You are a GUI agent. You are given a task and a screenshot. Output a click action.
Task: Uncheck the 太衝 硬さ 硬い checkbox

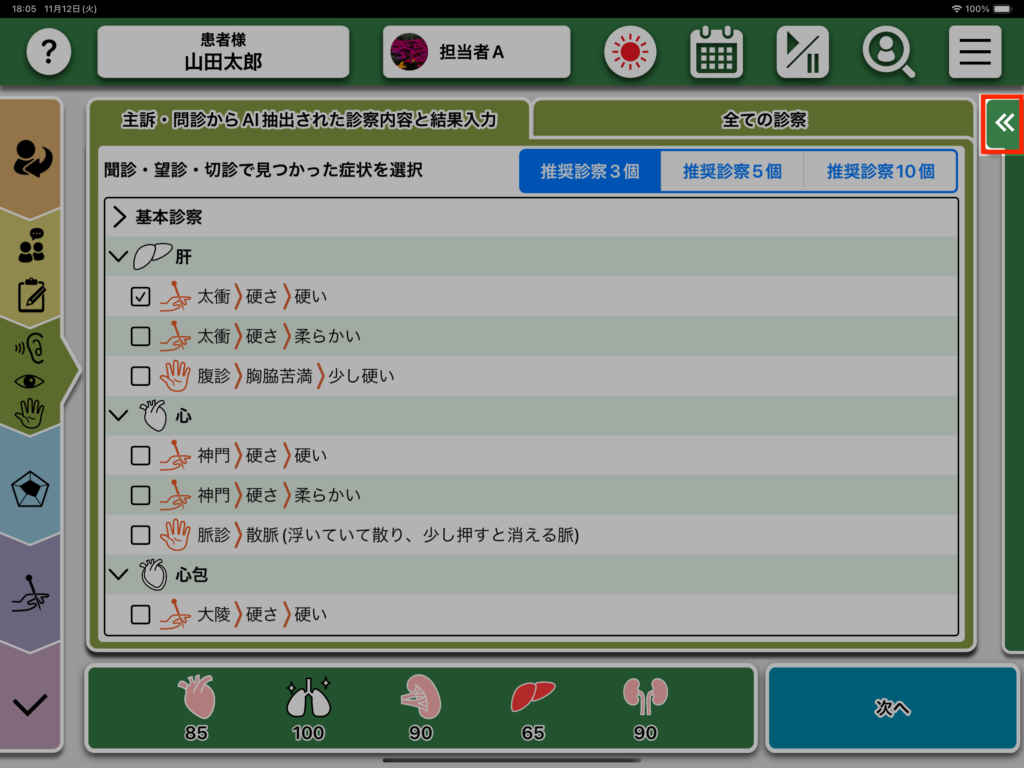[141, 297]
